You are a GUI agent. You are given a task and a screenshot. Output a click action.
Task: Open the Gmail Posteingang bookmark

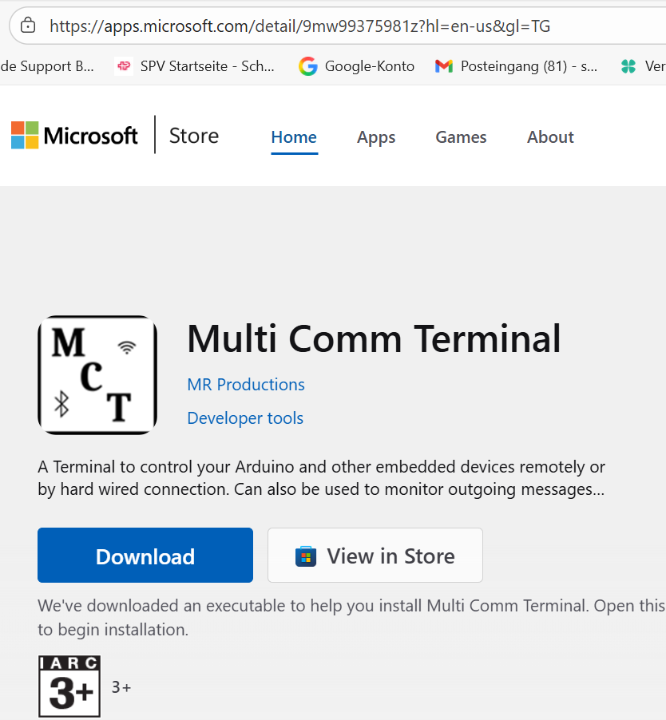[516, 66]
